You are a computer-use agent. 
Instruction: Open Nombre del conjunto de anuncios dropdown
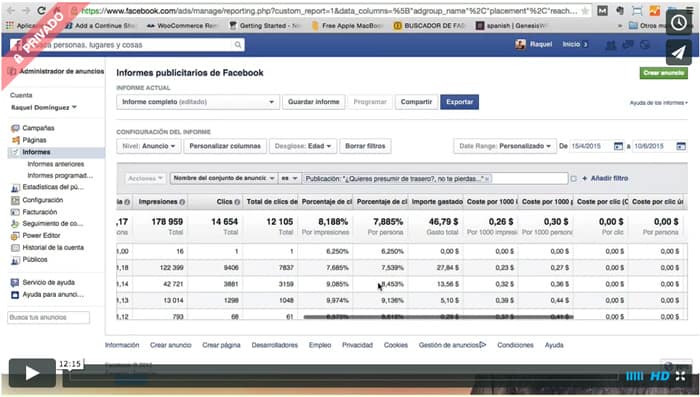click(224, 178)
